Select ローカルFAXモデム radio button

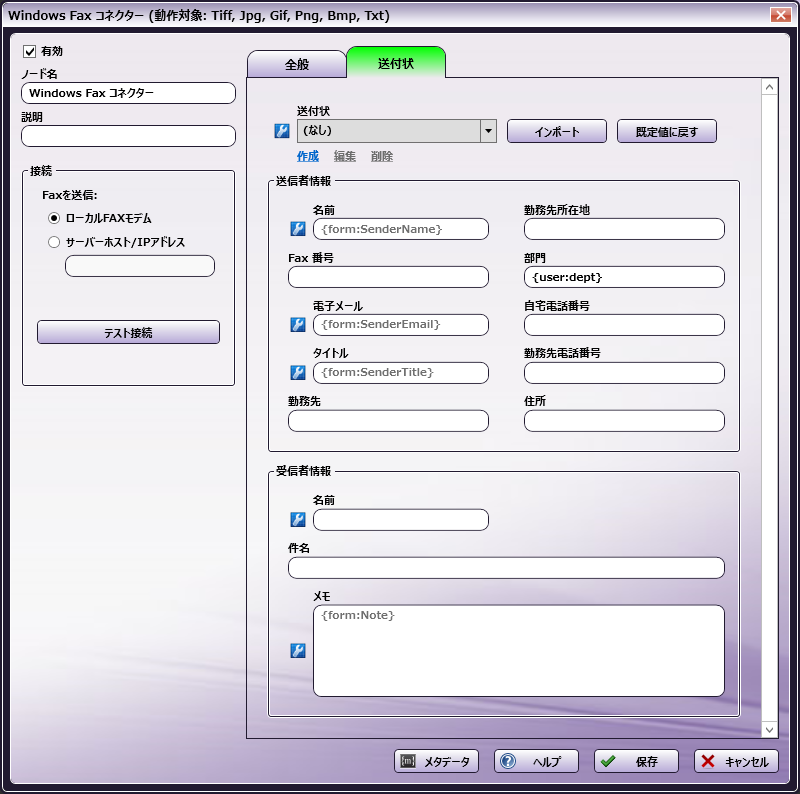pos(54,218)
